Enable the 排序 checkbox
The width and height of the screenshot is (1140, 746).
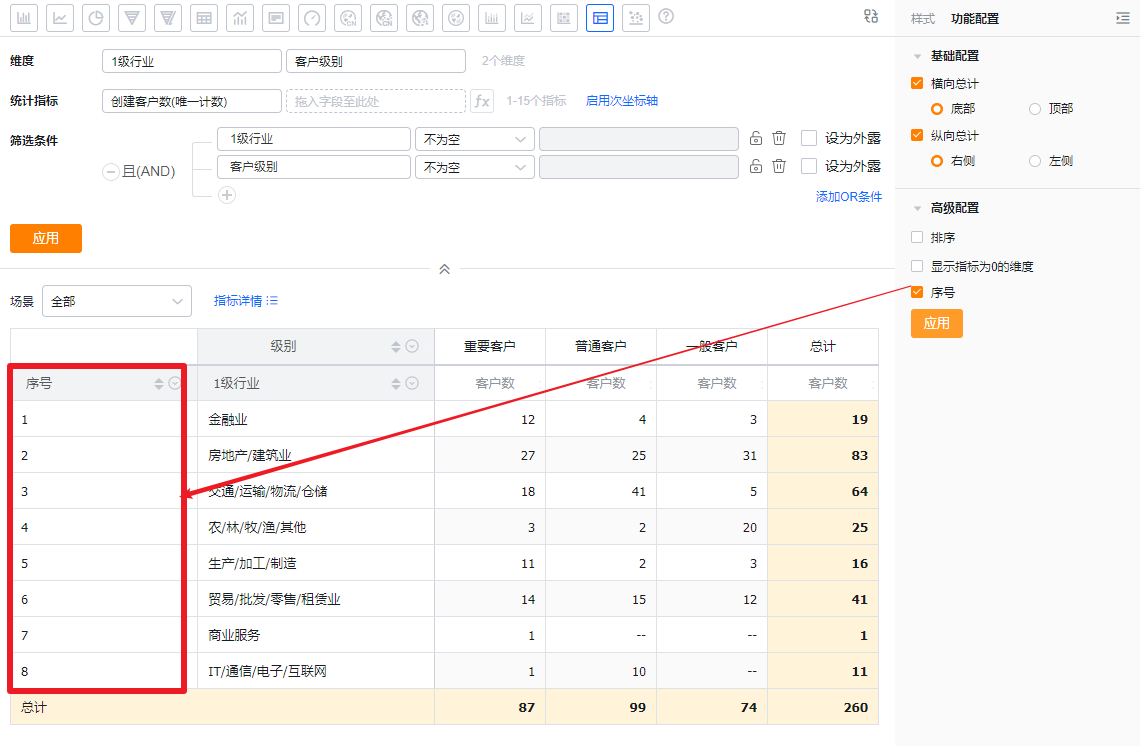click(x=917, y=238)
